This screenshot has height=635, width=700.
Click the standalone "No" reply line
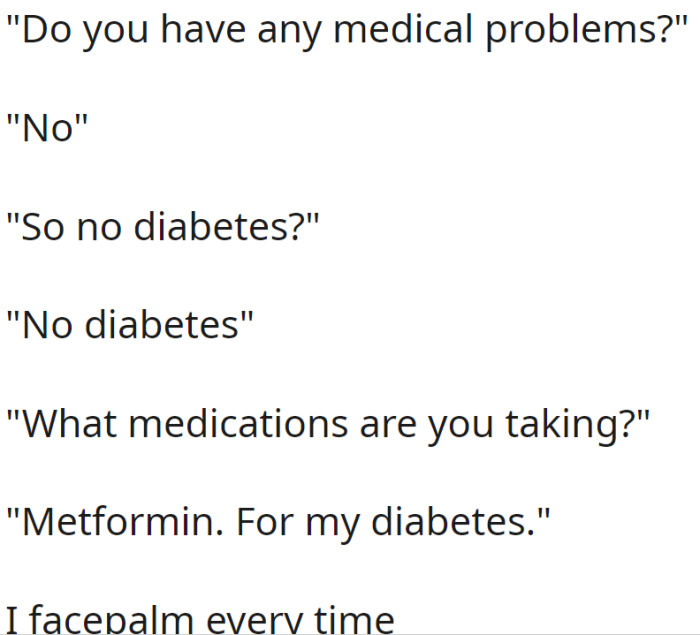tap(47, 127)
